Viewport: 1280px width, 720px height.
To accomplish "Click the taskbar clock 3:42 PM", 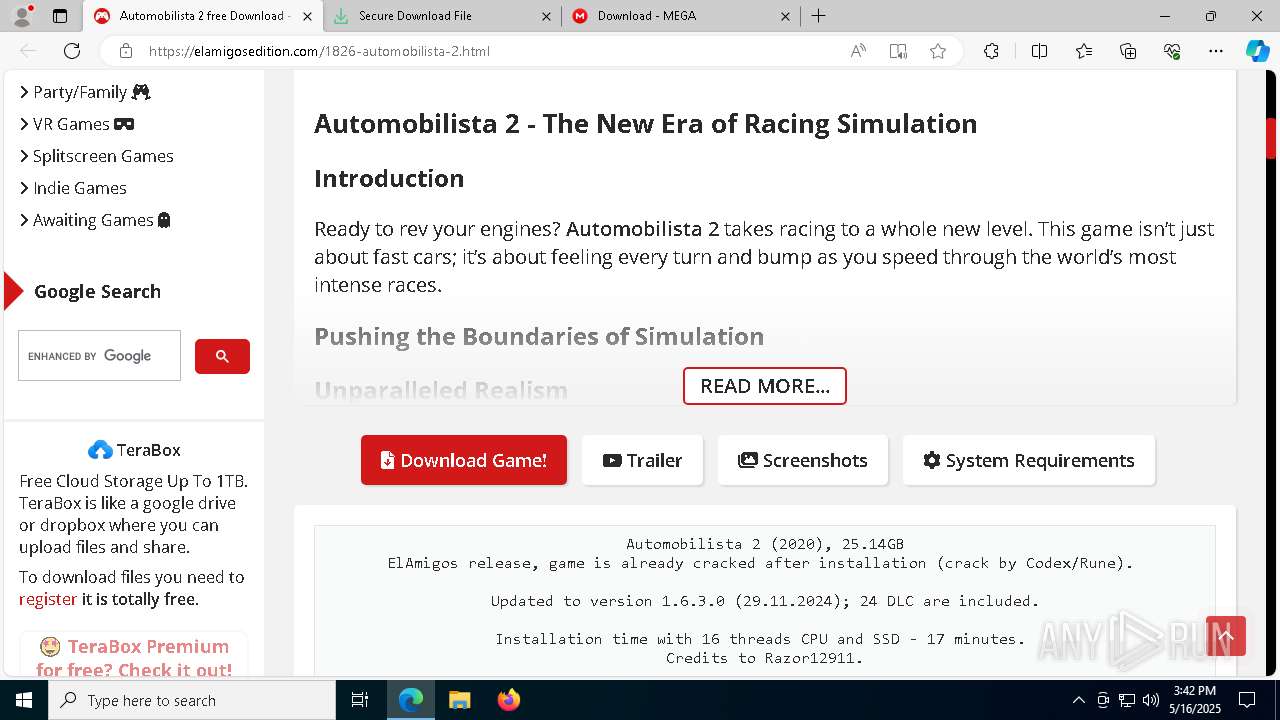I will (1195, 691).
